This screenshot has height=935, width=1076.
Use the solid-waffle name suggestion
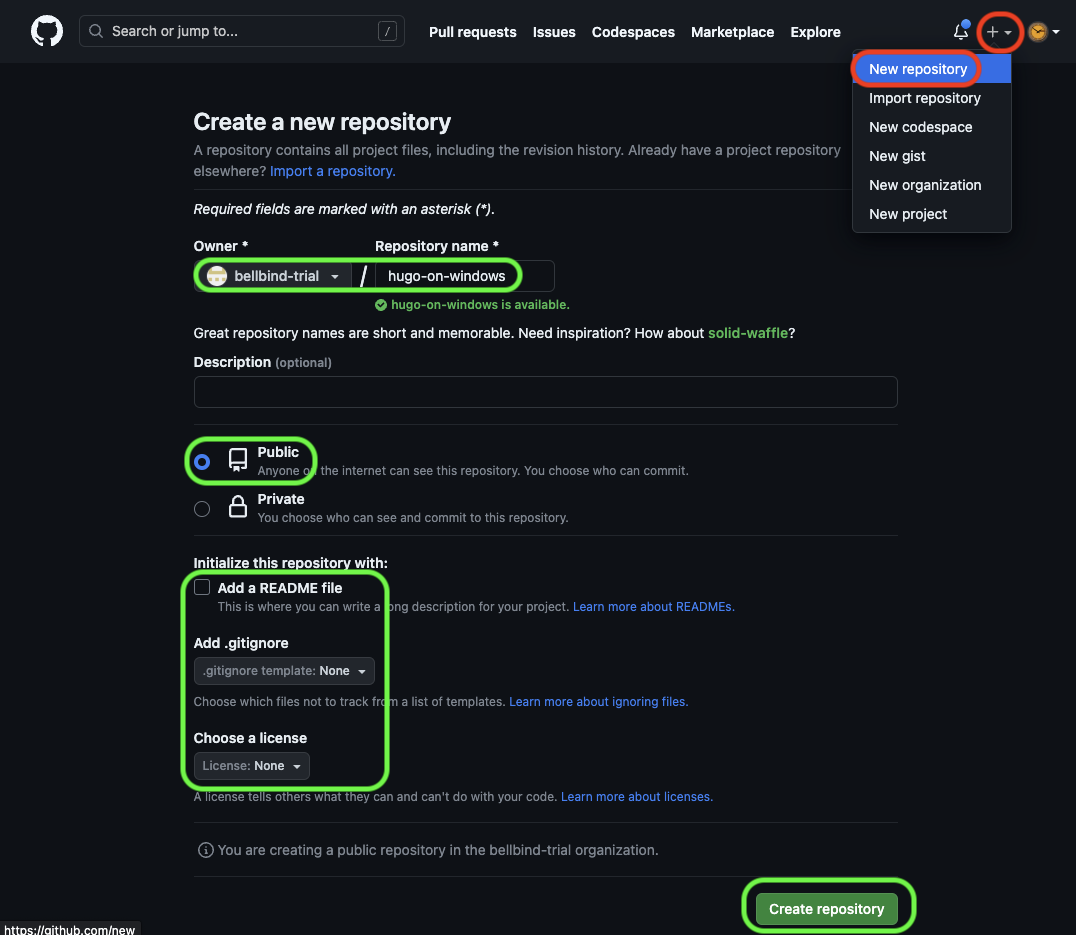747,333
